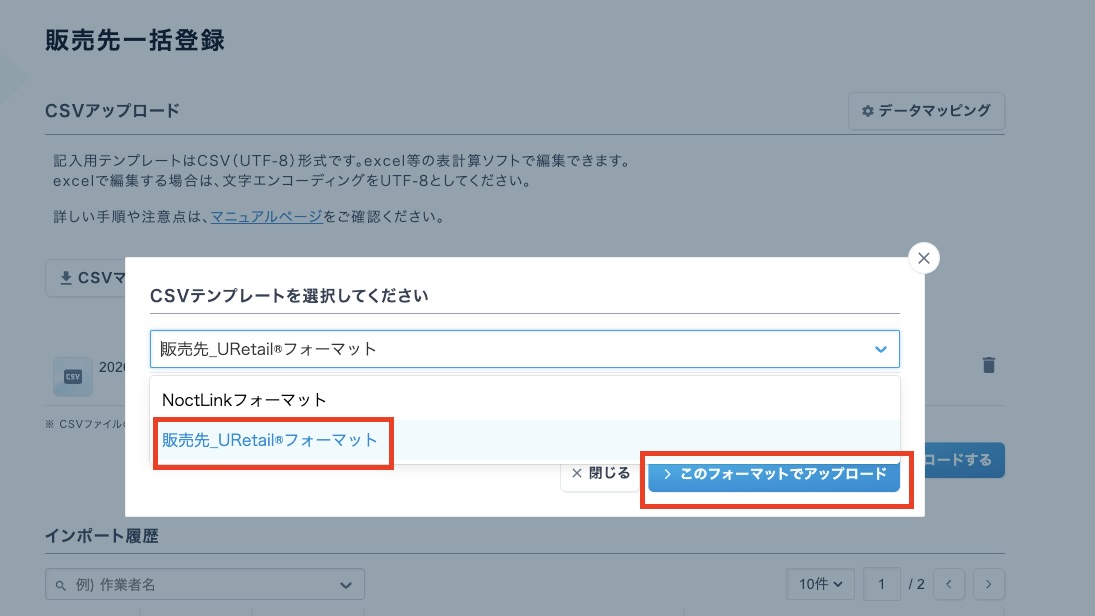The height and width of the screenshot is (616, 1095).
Task: Click the gear icon on データマッピング button
Action: (x=867, y=111)
